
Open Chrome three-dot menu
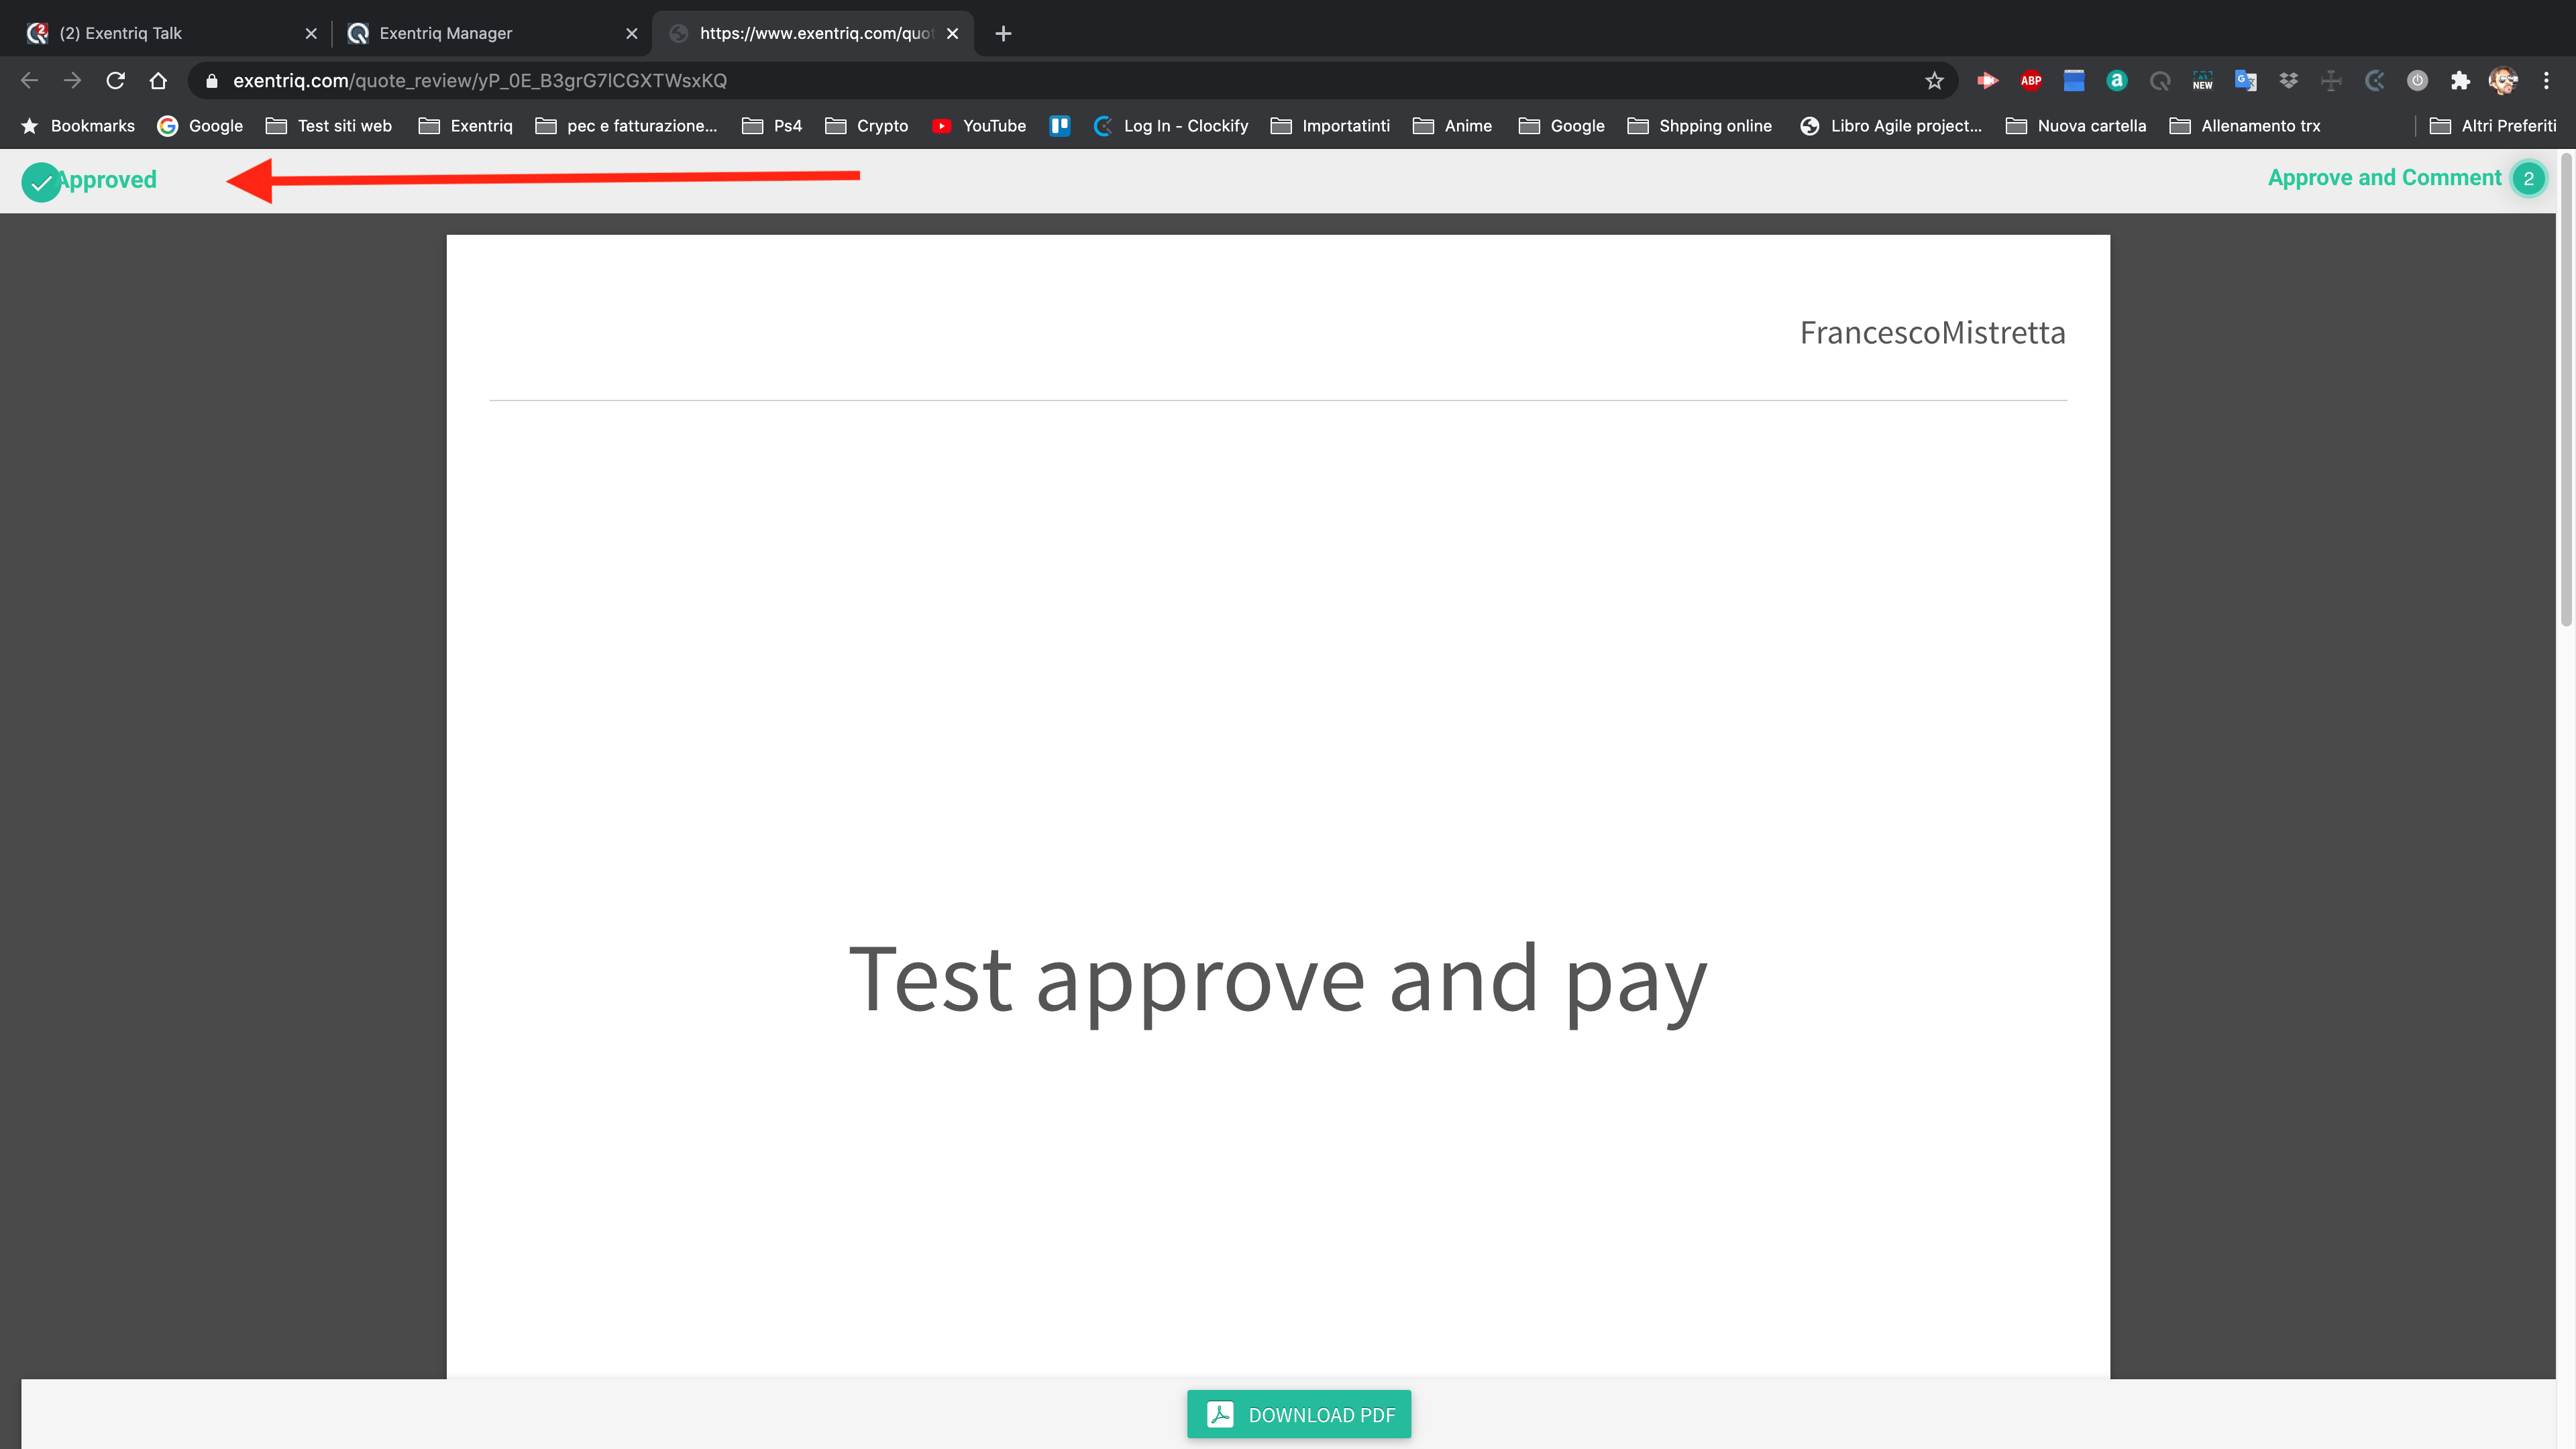(2546, 81)
